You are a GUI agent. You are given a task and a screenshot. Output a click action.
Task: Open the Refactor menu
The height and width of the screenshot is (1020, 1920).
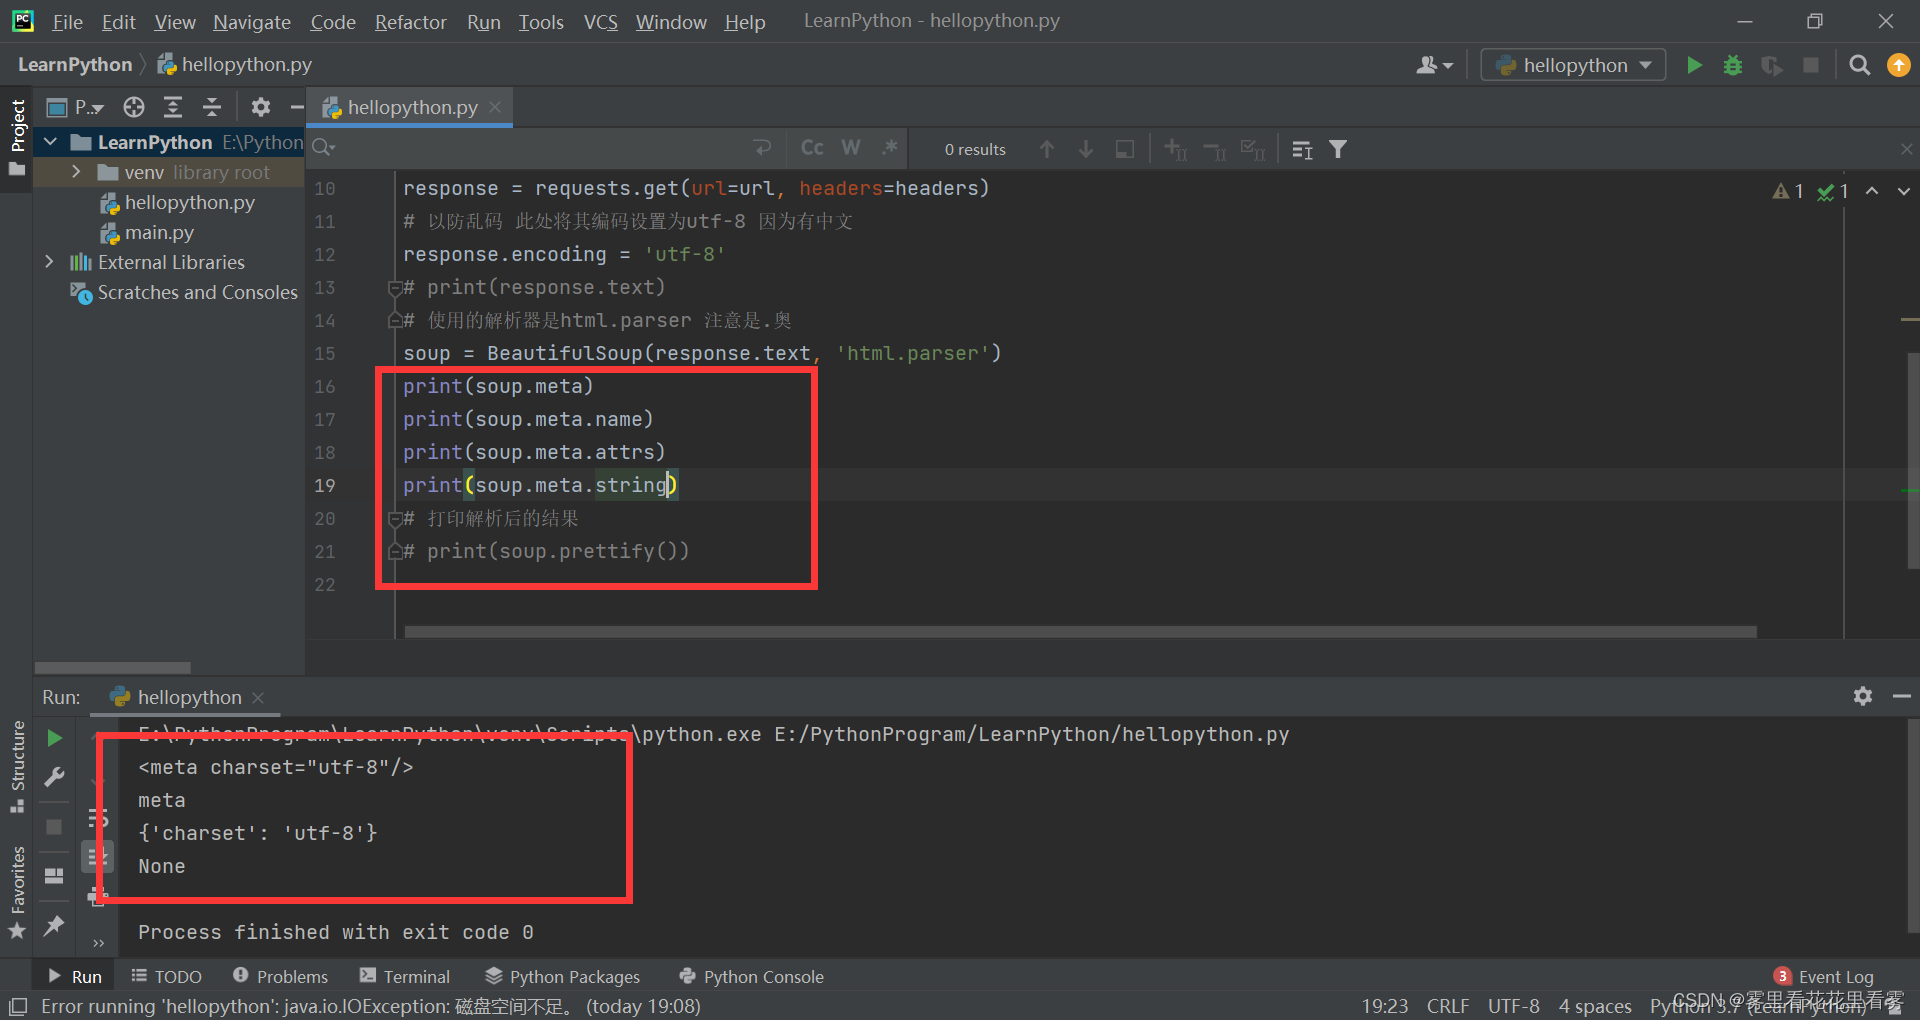click(x=410, y=21)
